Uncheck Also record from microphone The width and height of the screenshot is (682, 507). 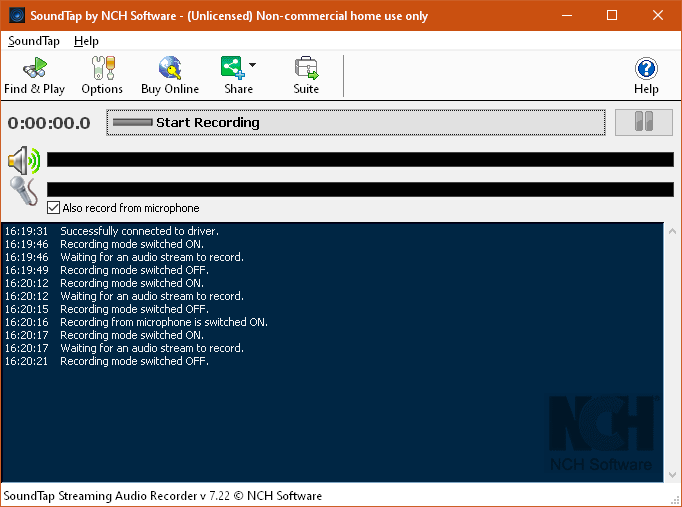click(53, 208)
